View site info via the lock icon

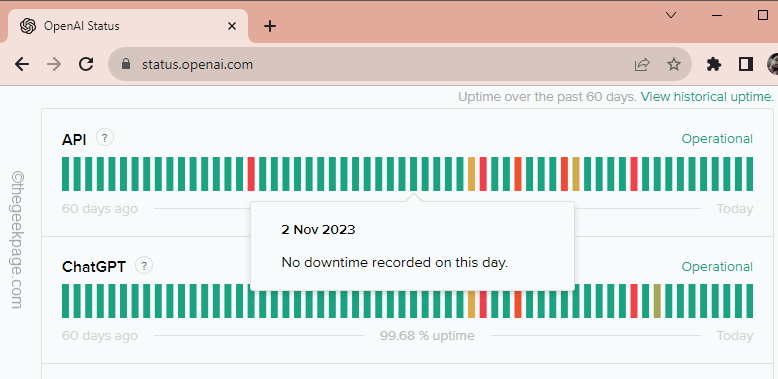[x=126, y=64]
